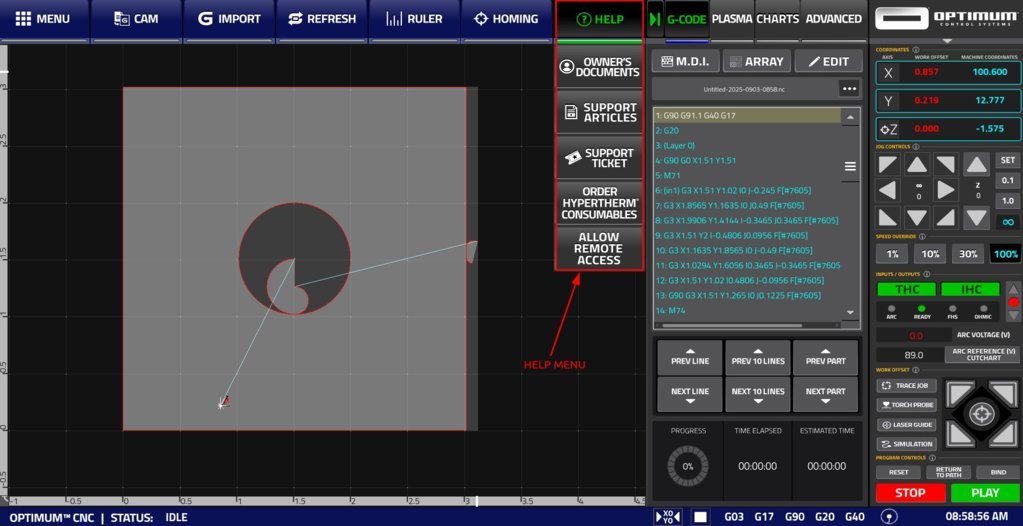Go to PREV PART
Image resolution: width=1023 pixels, height=526 pixels.
coord(825,357)
